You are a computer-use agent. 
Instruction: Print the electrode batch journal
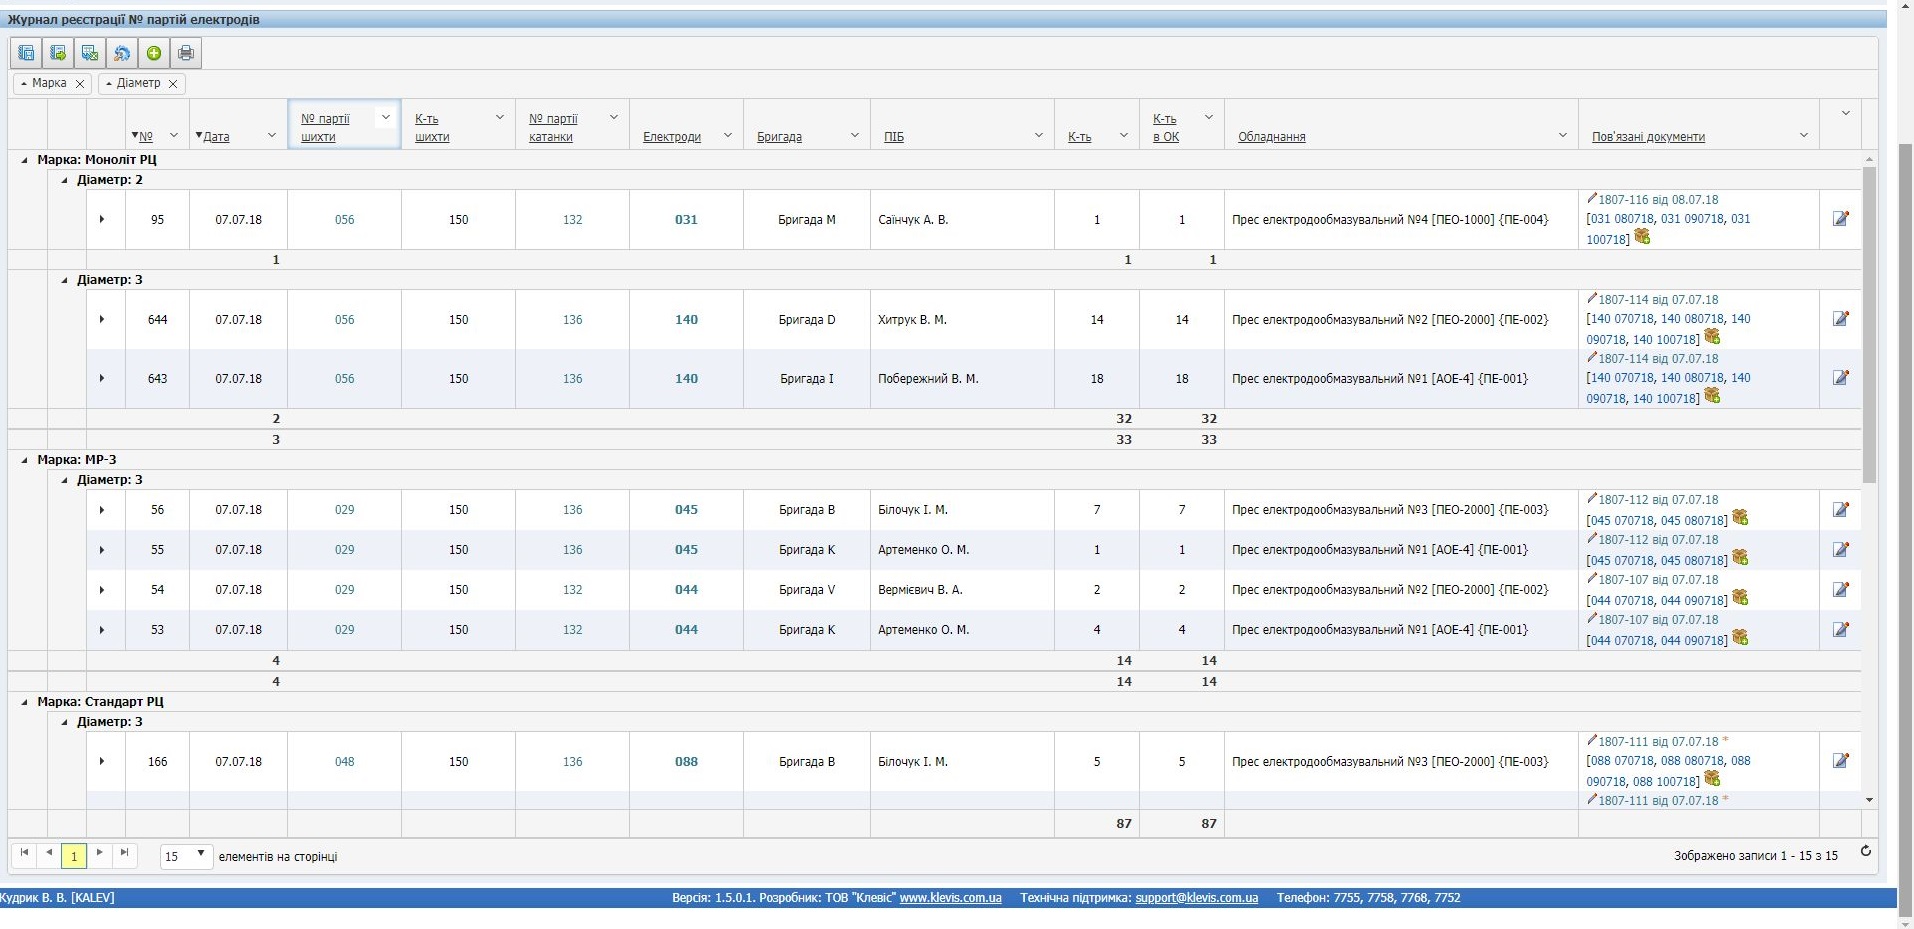coord(186,53)
